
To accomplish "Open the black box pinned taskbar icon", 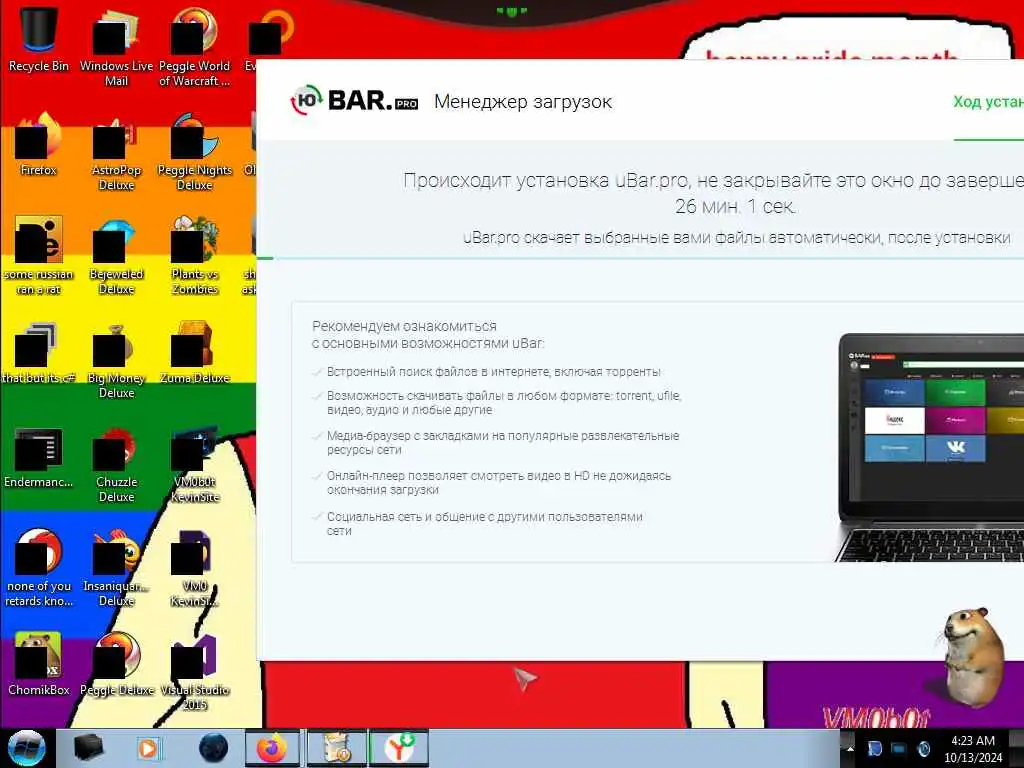I will [x=88, y=748].
